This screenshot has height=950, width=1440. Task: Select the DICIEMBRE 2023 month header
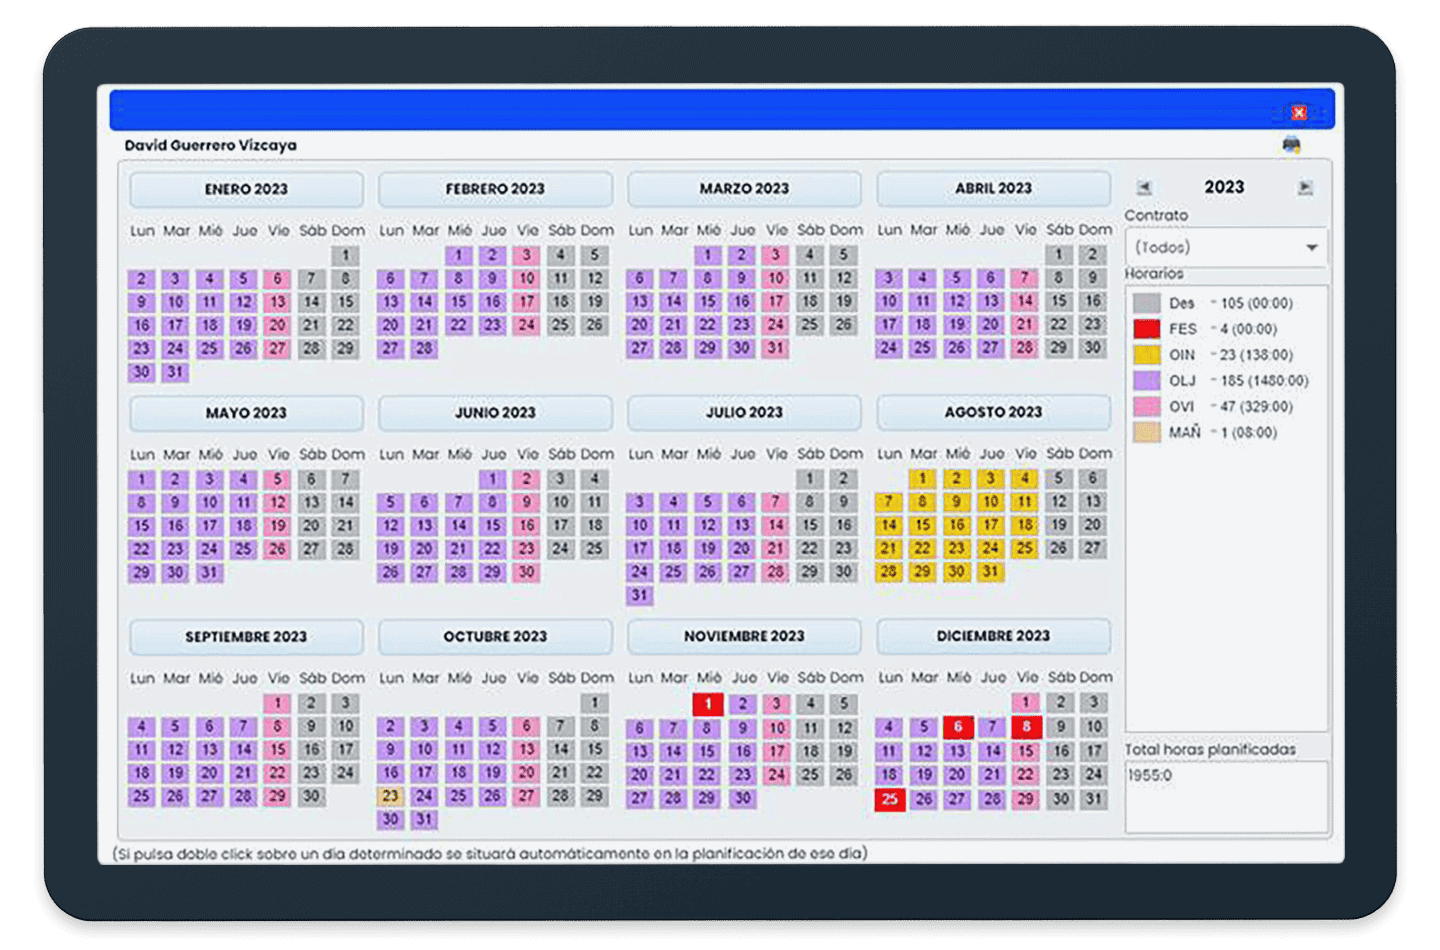coord(993,636)
